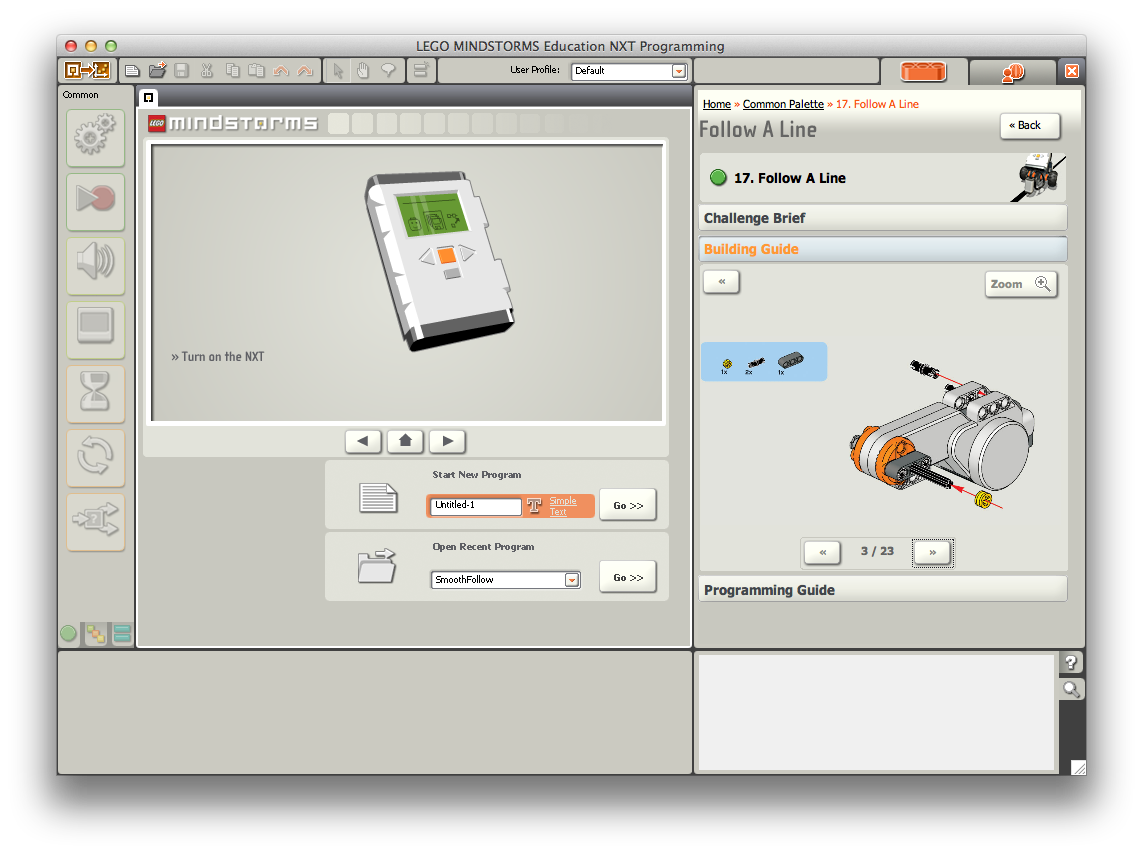Viewport: 1143px width, 854px height.
Task: Click the NXT brick image
Action: pos(439,261)
